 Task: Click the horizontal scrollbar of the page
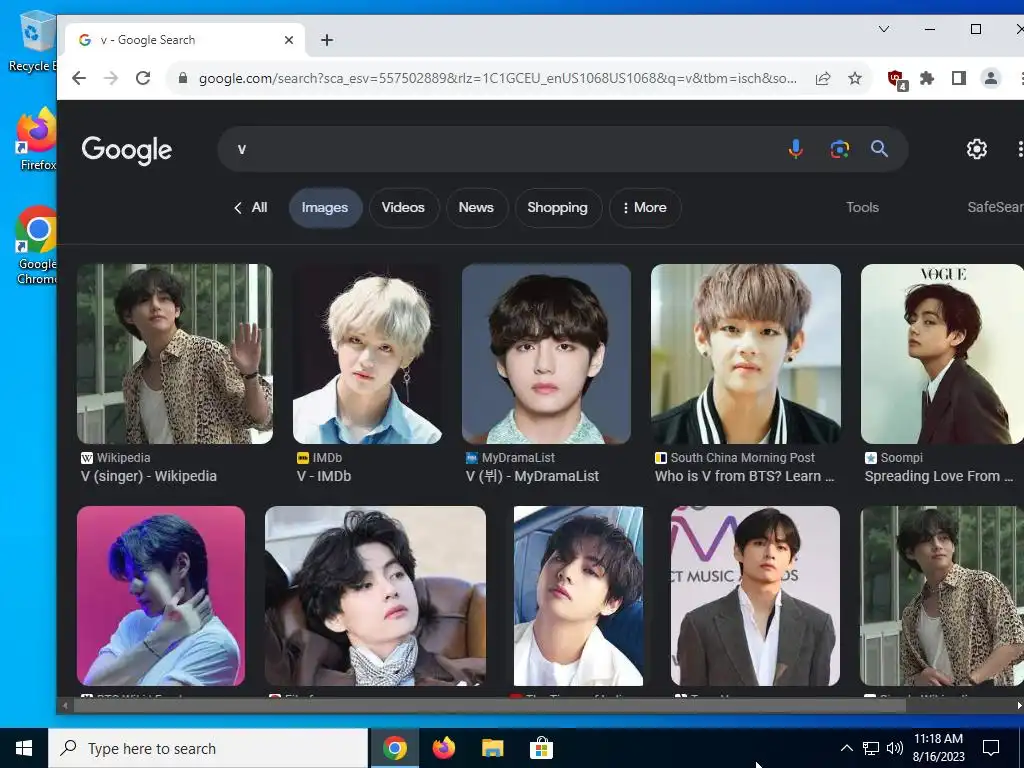pos(490,705)
